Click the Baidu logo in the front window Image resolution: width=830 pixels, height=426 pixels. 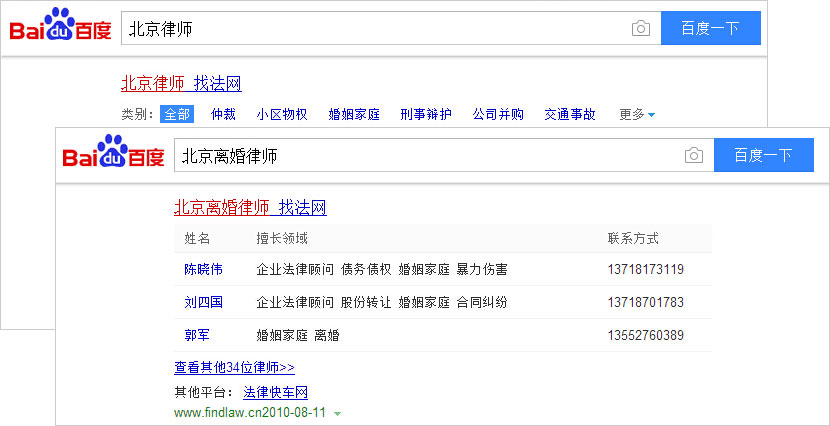(114, 151)
